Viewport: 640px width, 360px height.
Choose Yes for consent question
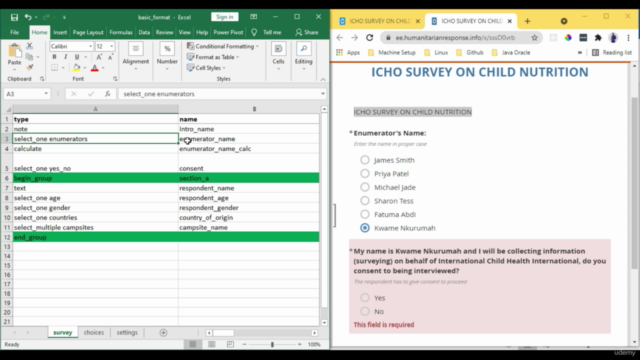365,298
